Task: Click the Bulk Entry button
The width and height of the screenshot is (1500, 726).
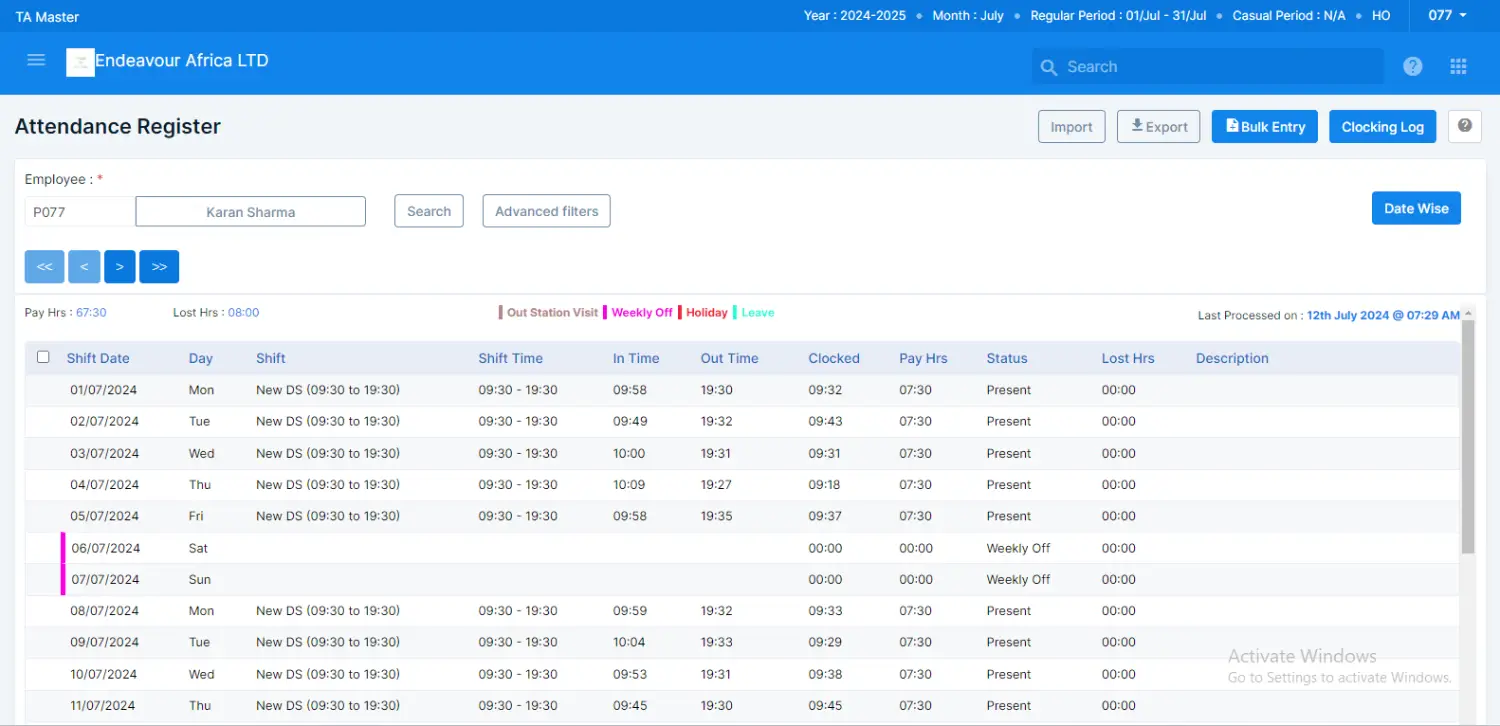Action: coord(1264,127)
